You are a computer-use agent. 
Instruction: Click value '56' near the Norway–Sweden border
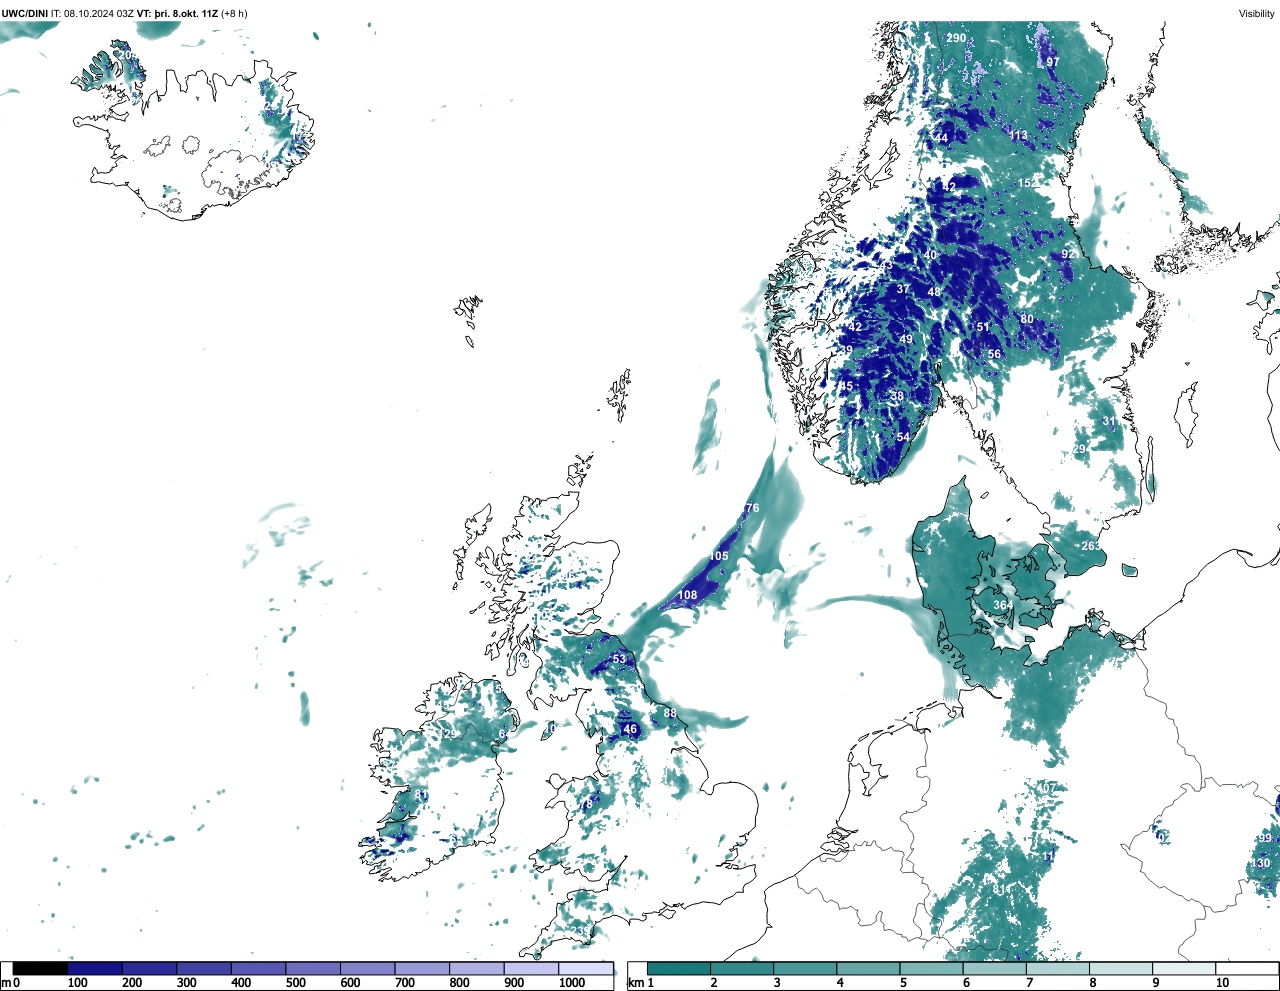tap(994, 354)
